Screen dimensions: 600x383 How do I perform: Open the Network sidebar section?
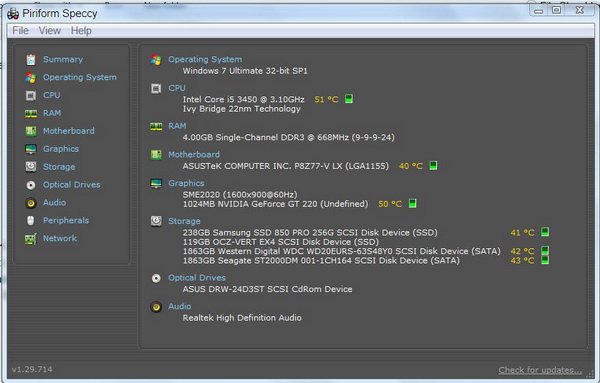(60, 238)
